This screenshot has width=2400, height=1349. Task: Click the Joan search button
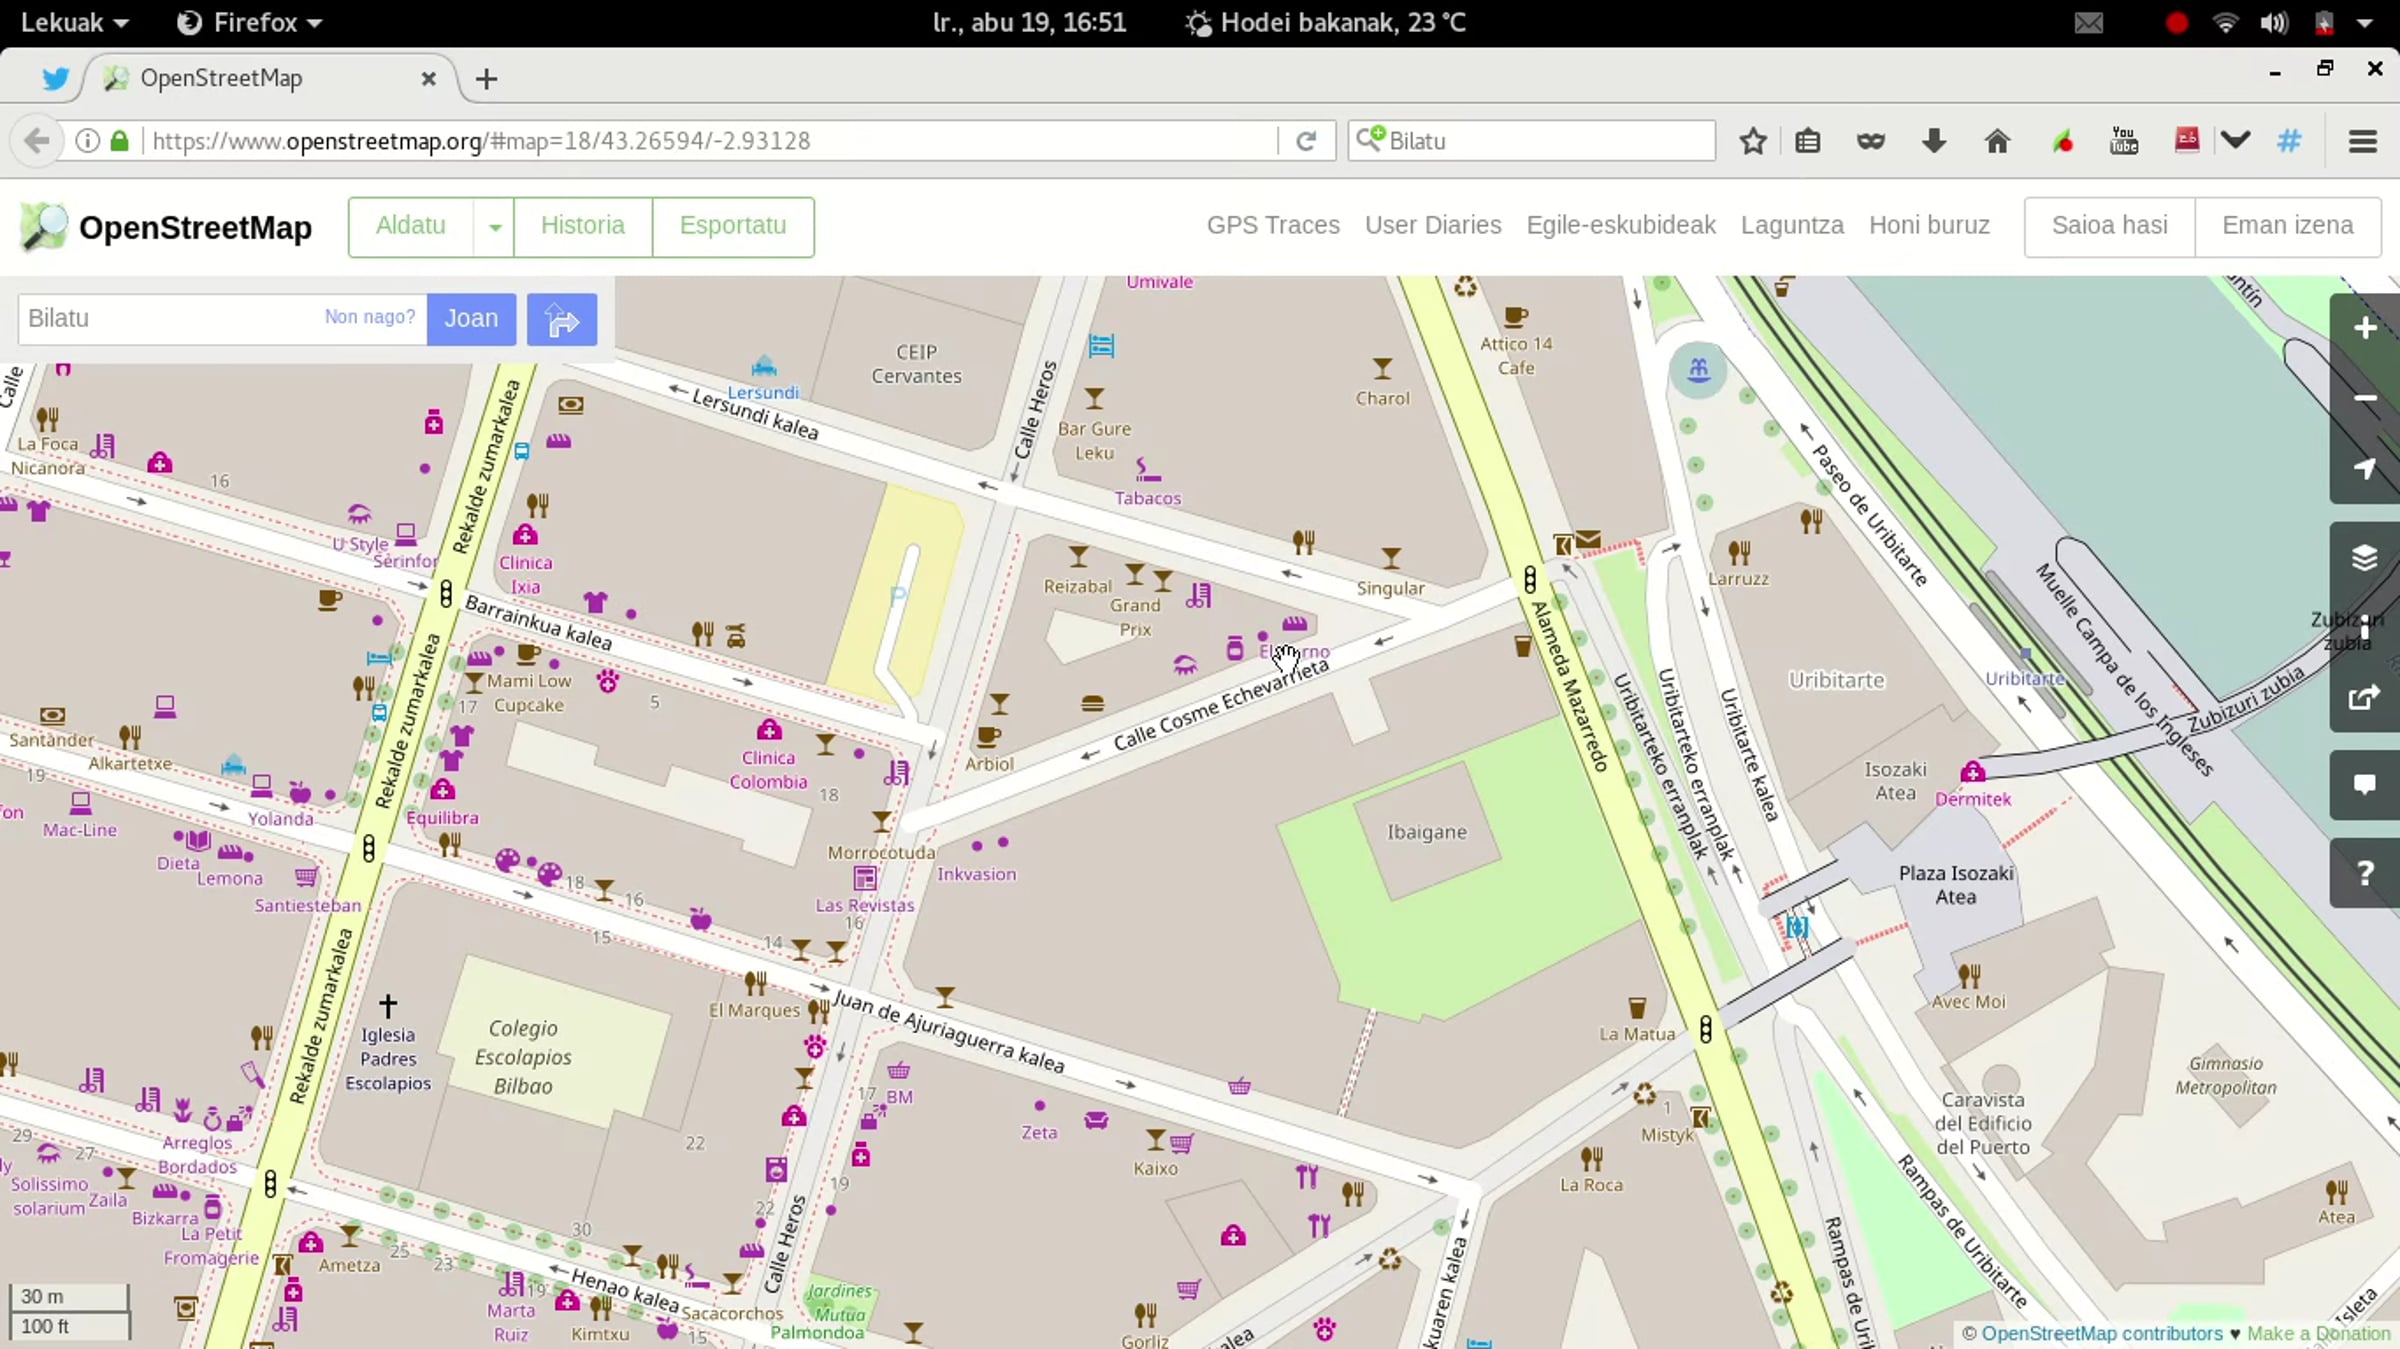point(471,319)
